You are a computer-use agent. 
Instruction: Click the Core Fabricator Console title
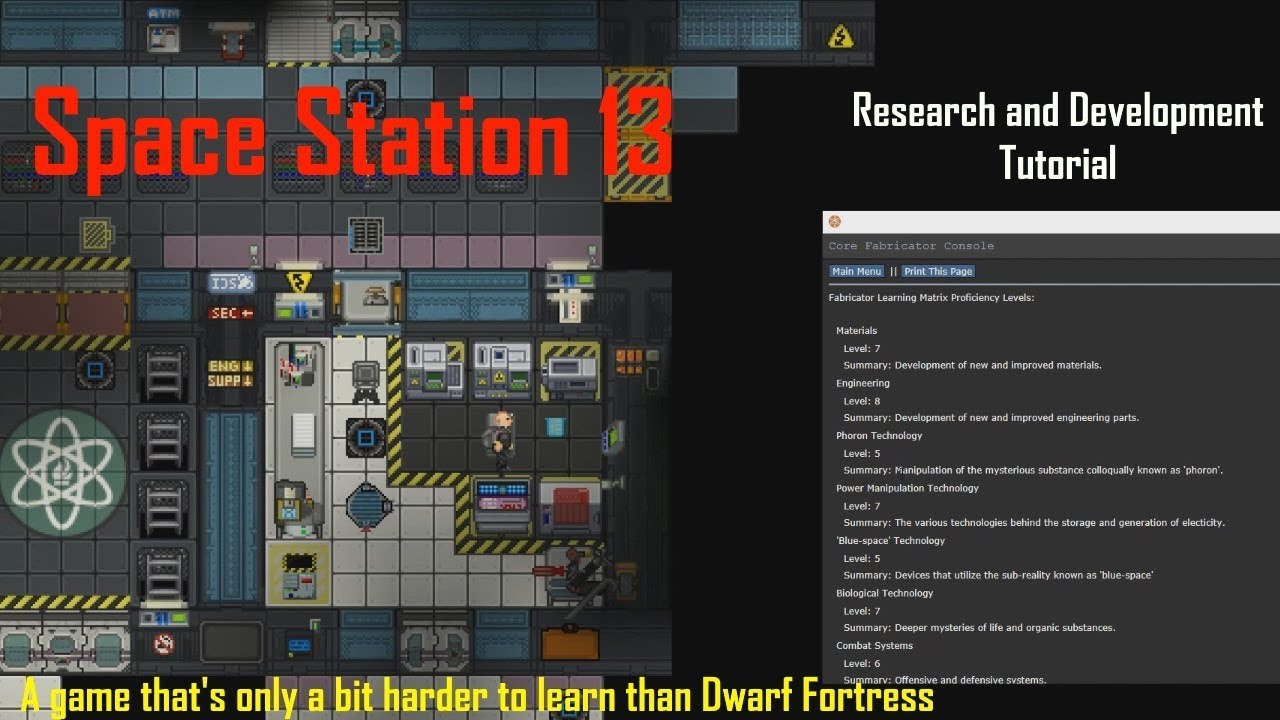(911, 246)
